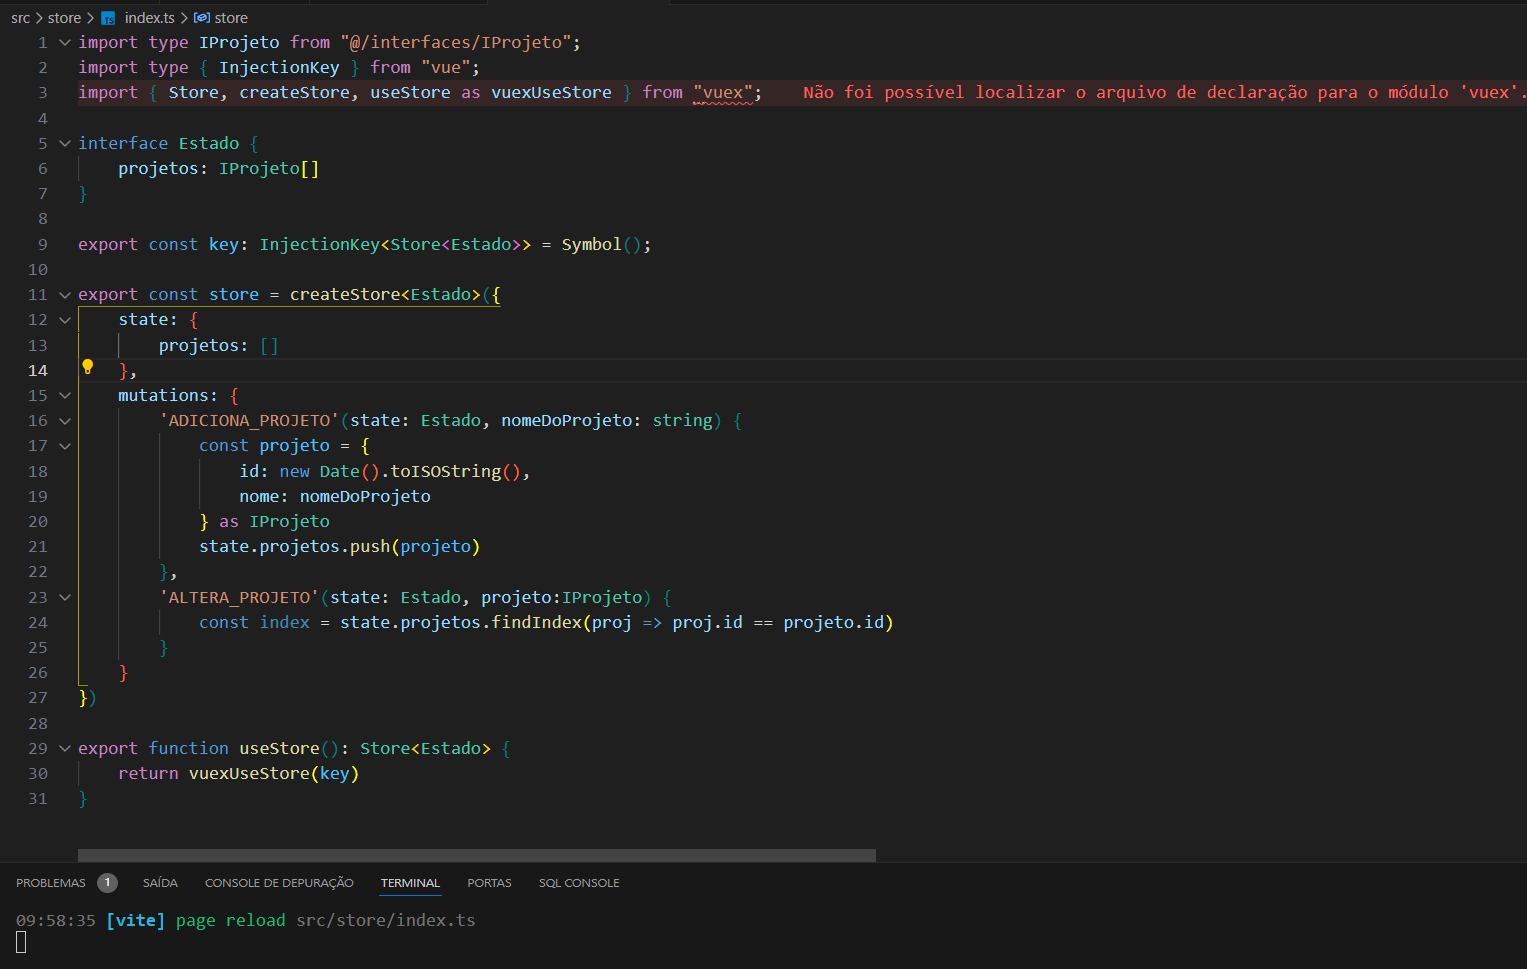The width and height of the screenshot is (1527, 969).
Task: Click 'projetos: IProjeto[]' on line 6
Action: point(219,169)
